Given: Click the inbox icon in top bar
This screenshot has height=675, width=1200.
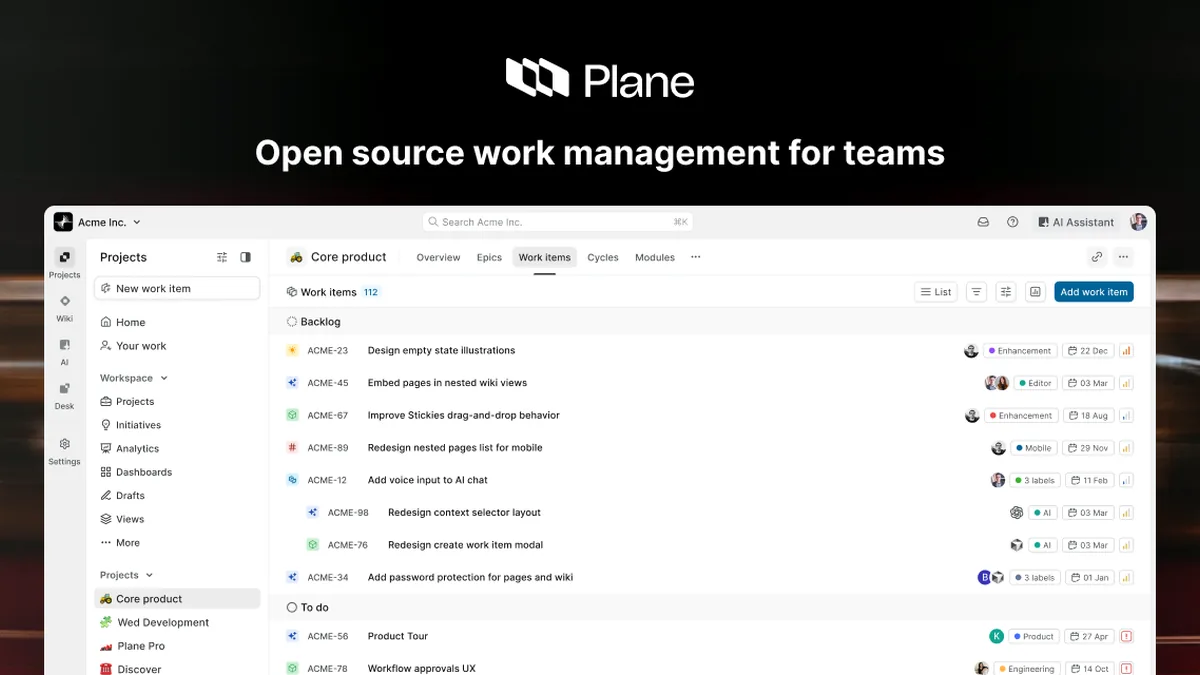Looking at the screenshot, I should (x=983, y=222).
